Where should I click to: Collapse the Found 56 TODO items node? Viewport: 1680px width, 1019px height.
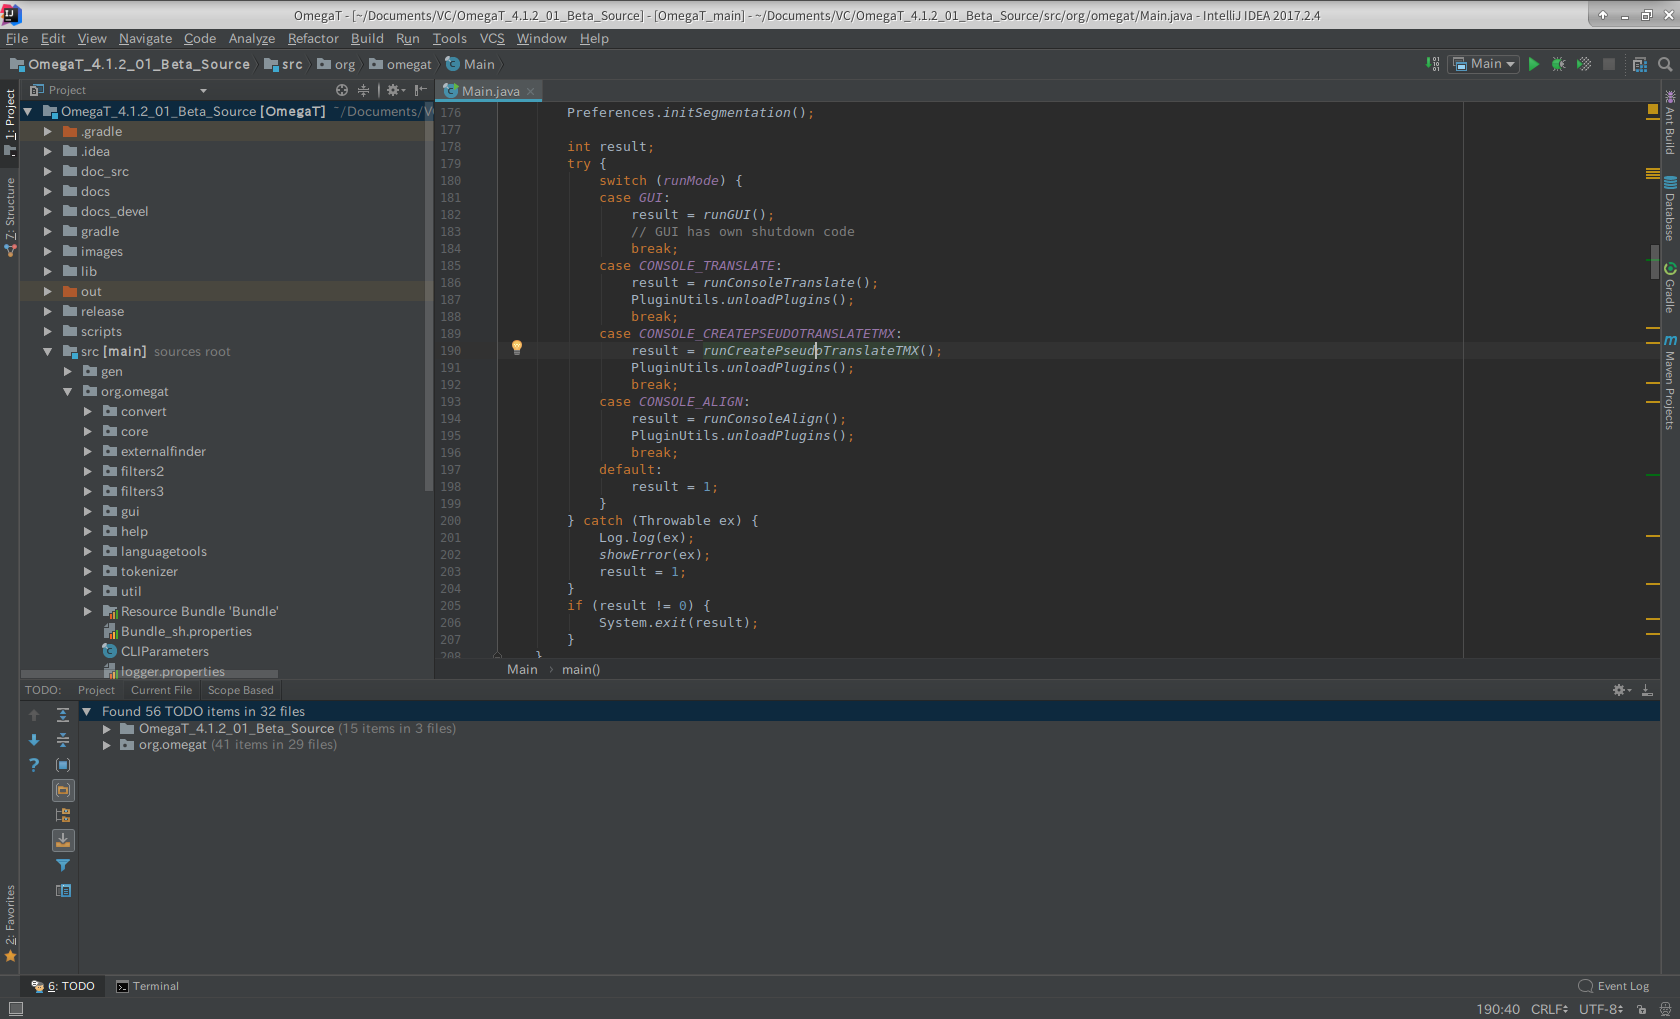coord(87,712)
